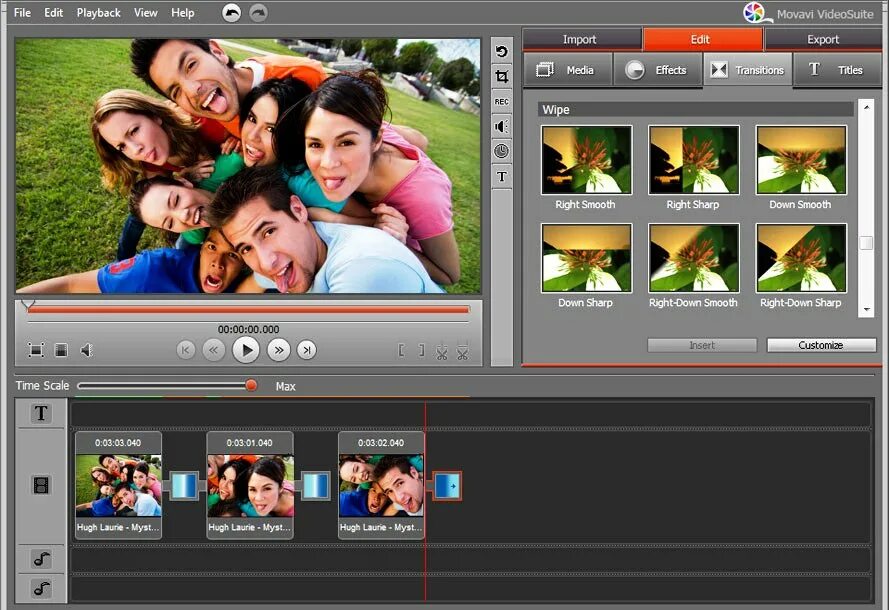The image size is (889, 610).
Task: Click the REC record button icon
Action: (x=501, y=101)
